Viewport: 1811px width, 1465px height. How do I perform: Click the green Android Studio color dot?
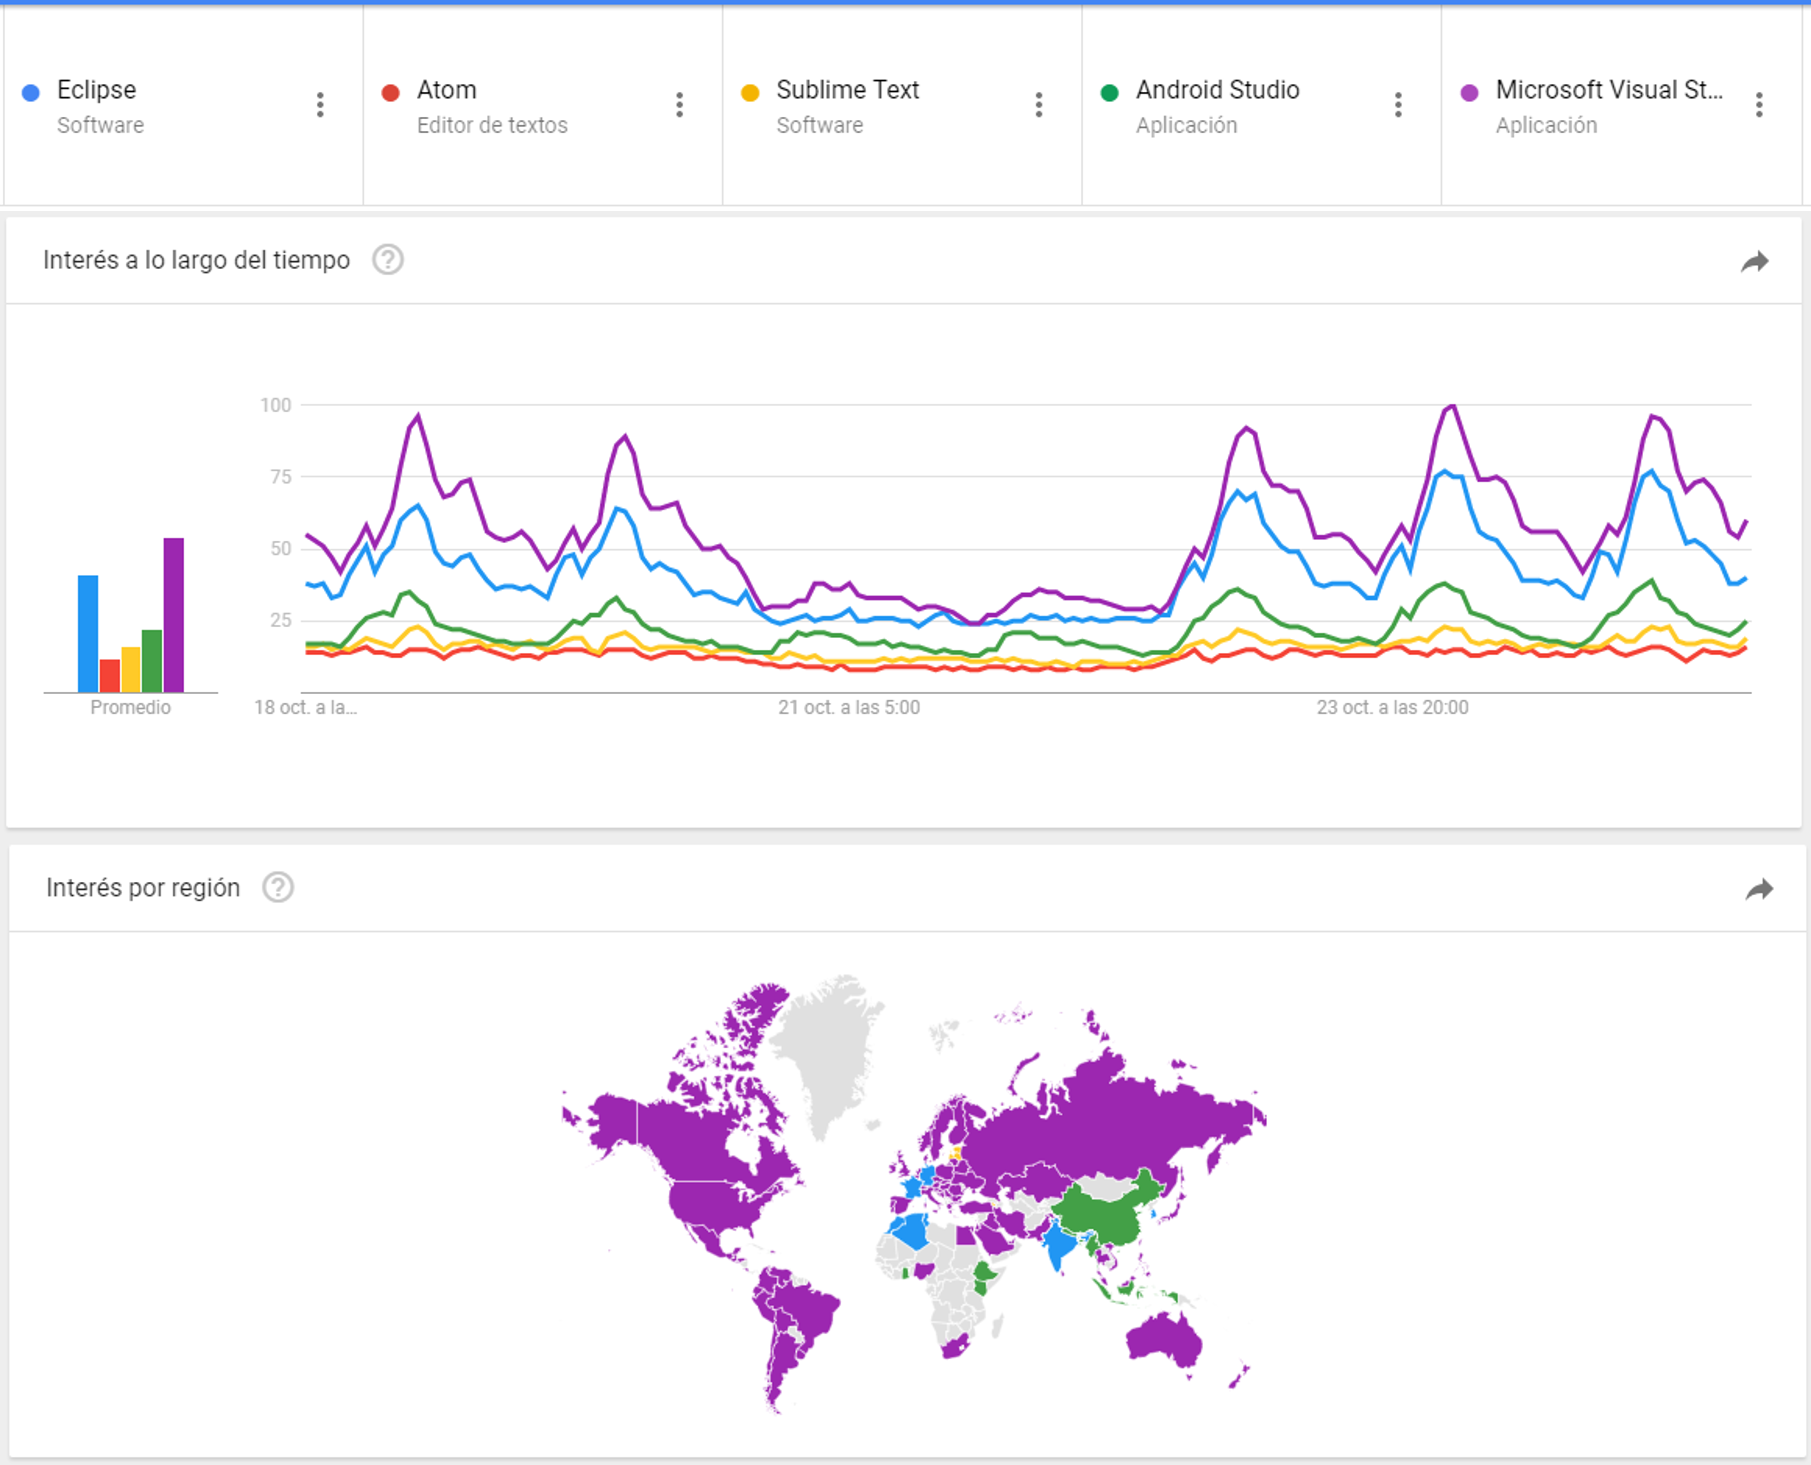point(1109,93)
